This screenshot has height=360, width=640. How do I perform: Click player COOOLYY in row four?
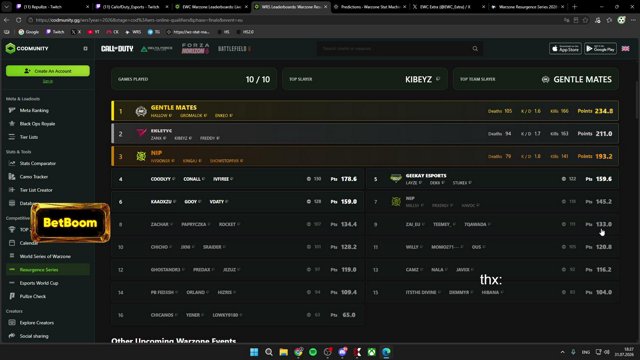(161, 179)
